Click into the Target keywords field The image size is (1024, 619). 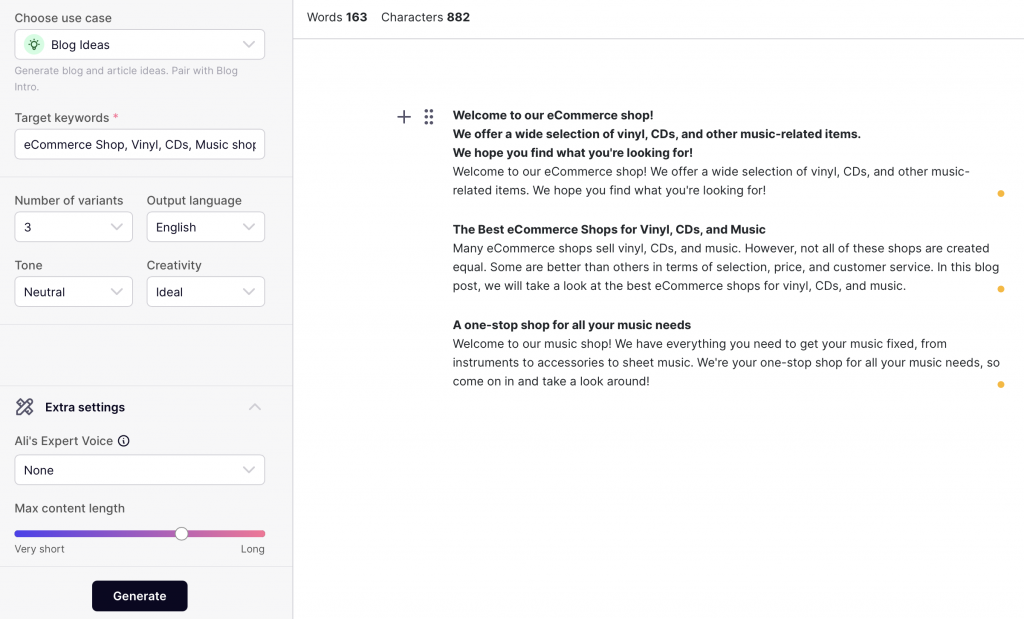[140, 145]
